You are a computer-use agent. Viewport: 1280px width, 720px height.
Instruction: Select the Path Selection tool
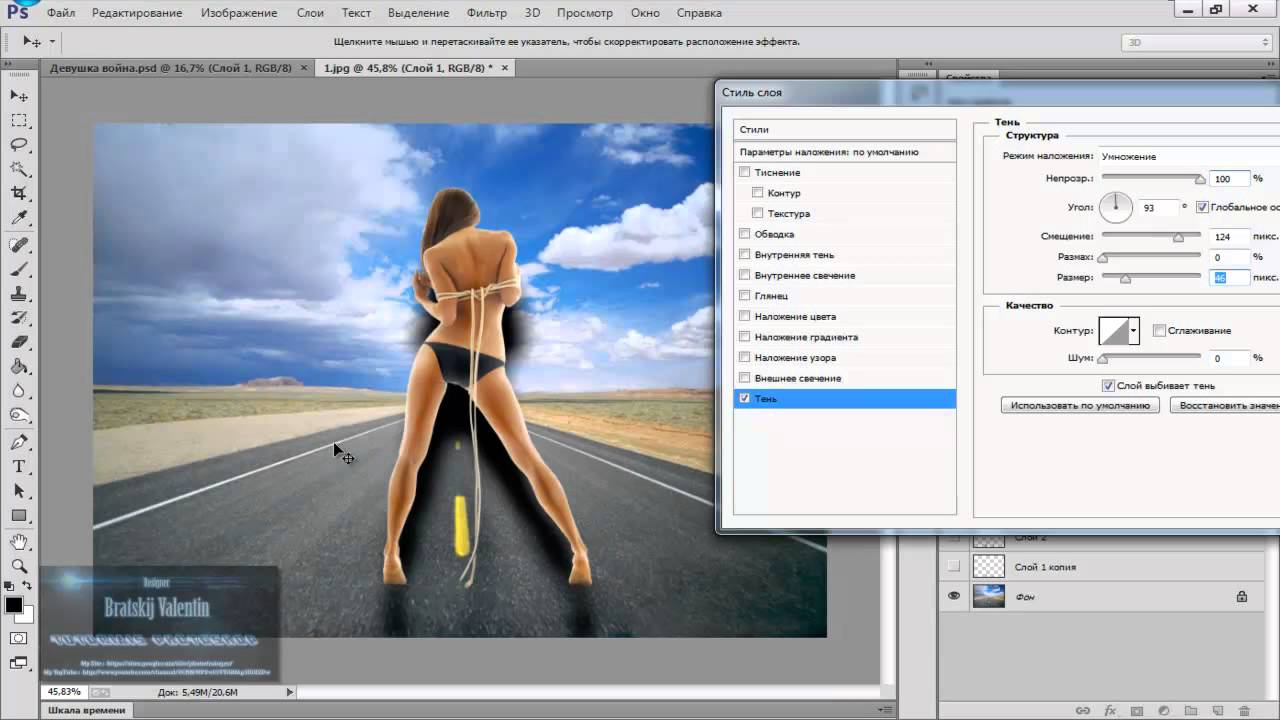point(19,491)
